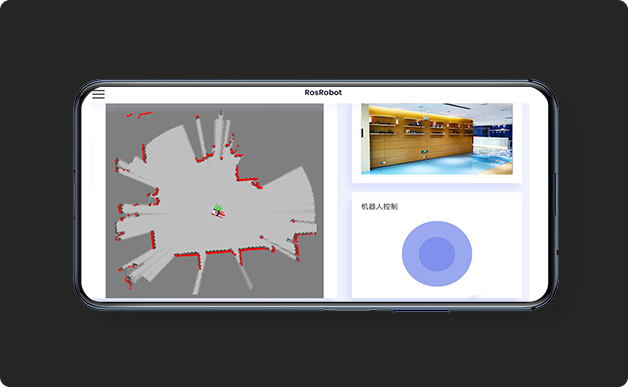The width and height of the screenshot is (628, 388).
Task: Click the green laser arrows on the robot marker
Action: (x=218, y=207)
